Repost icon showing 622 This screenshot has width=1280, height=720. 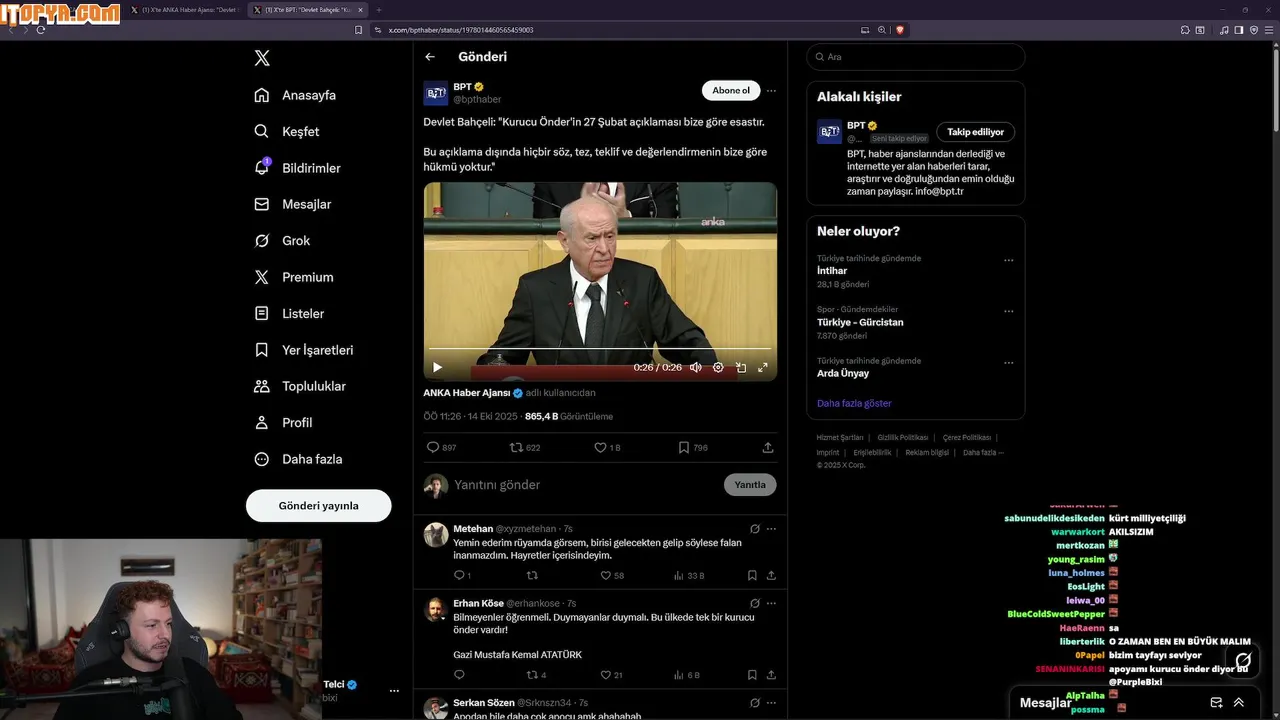coord(525,447)
